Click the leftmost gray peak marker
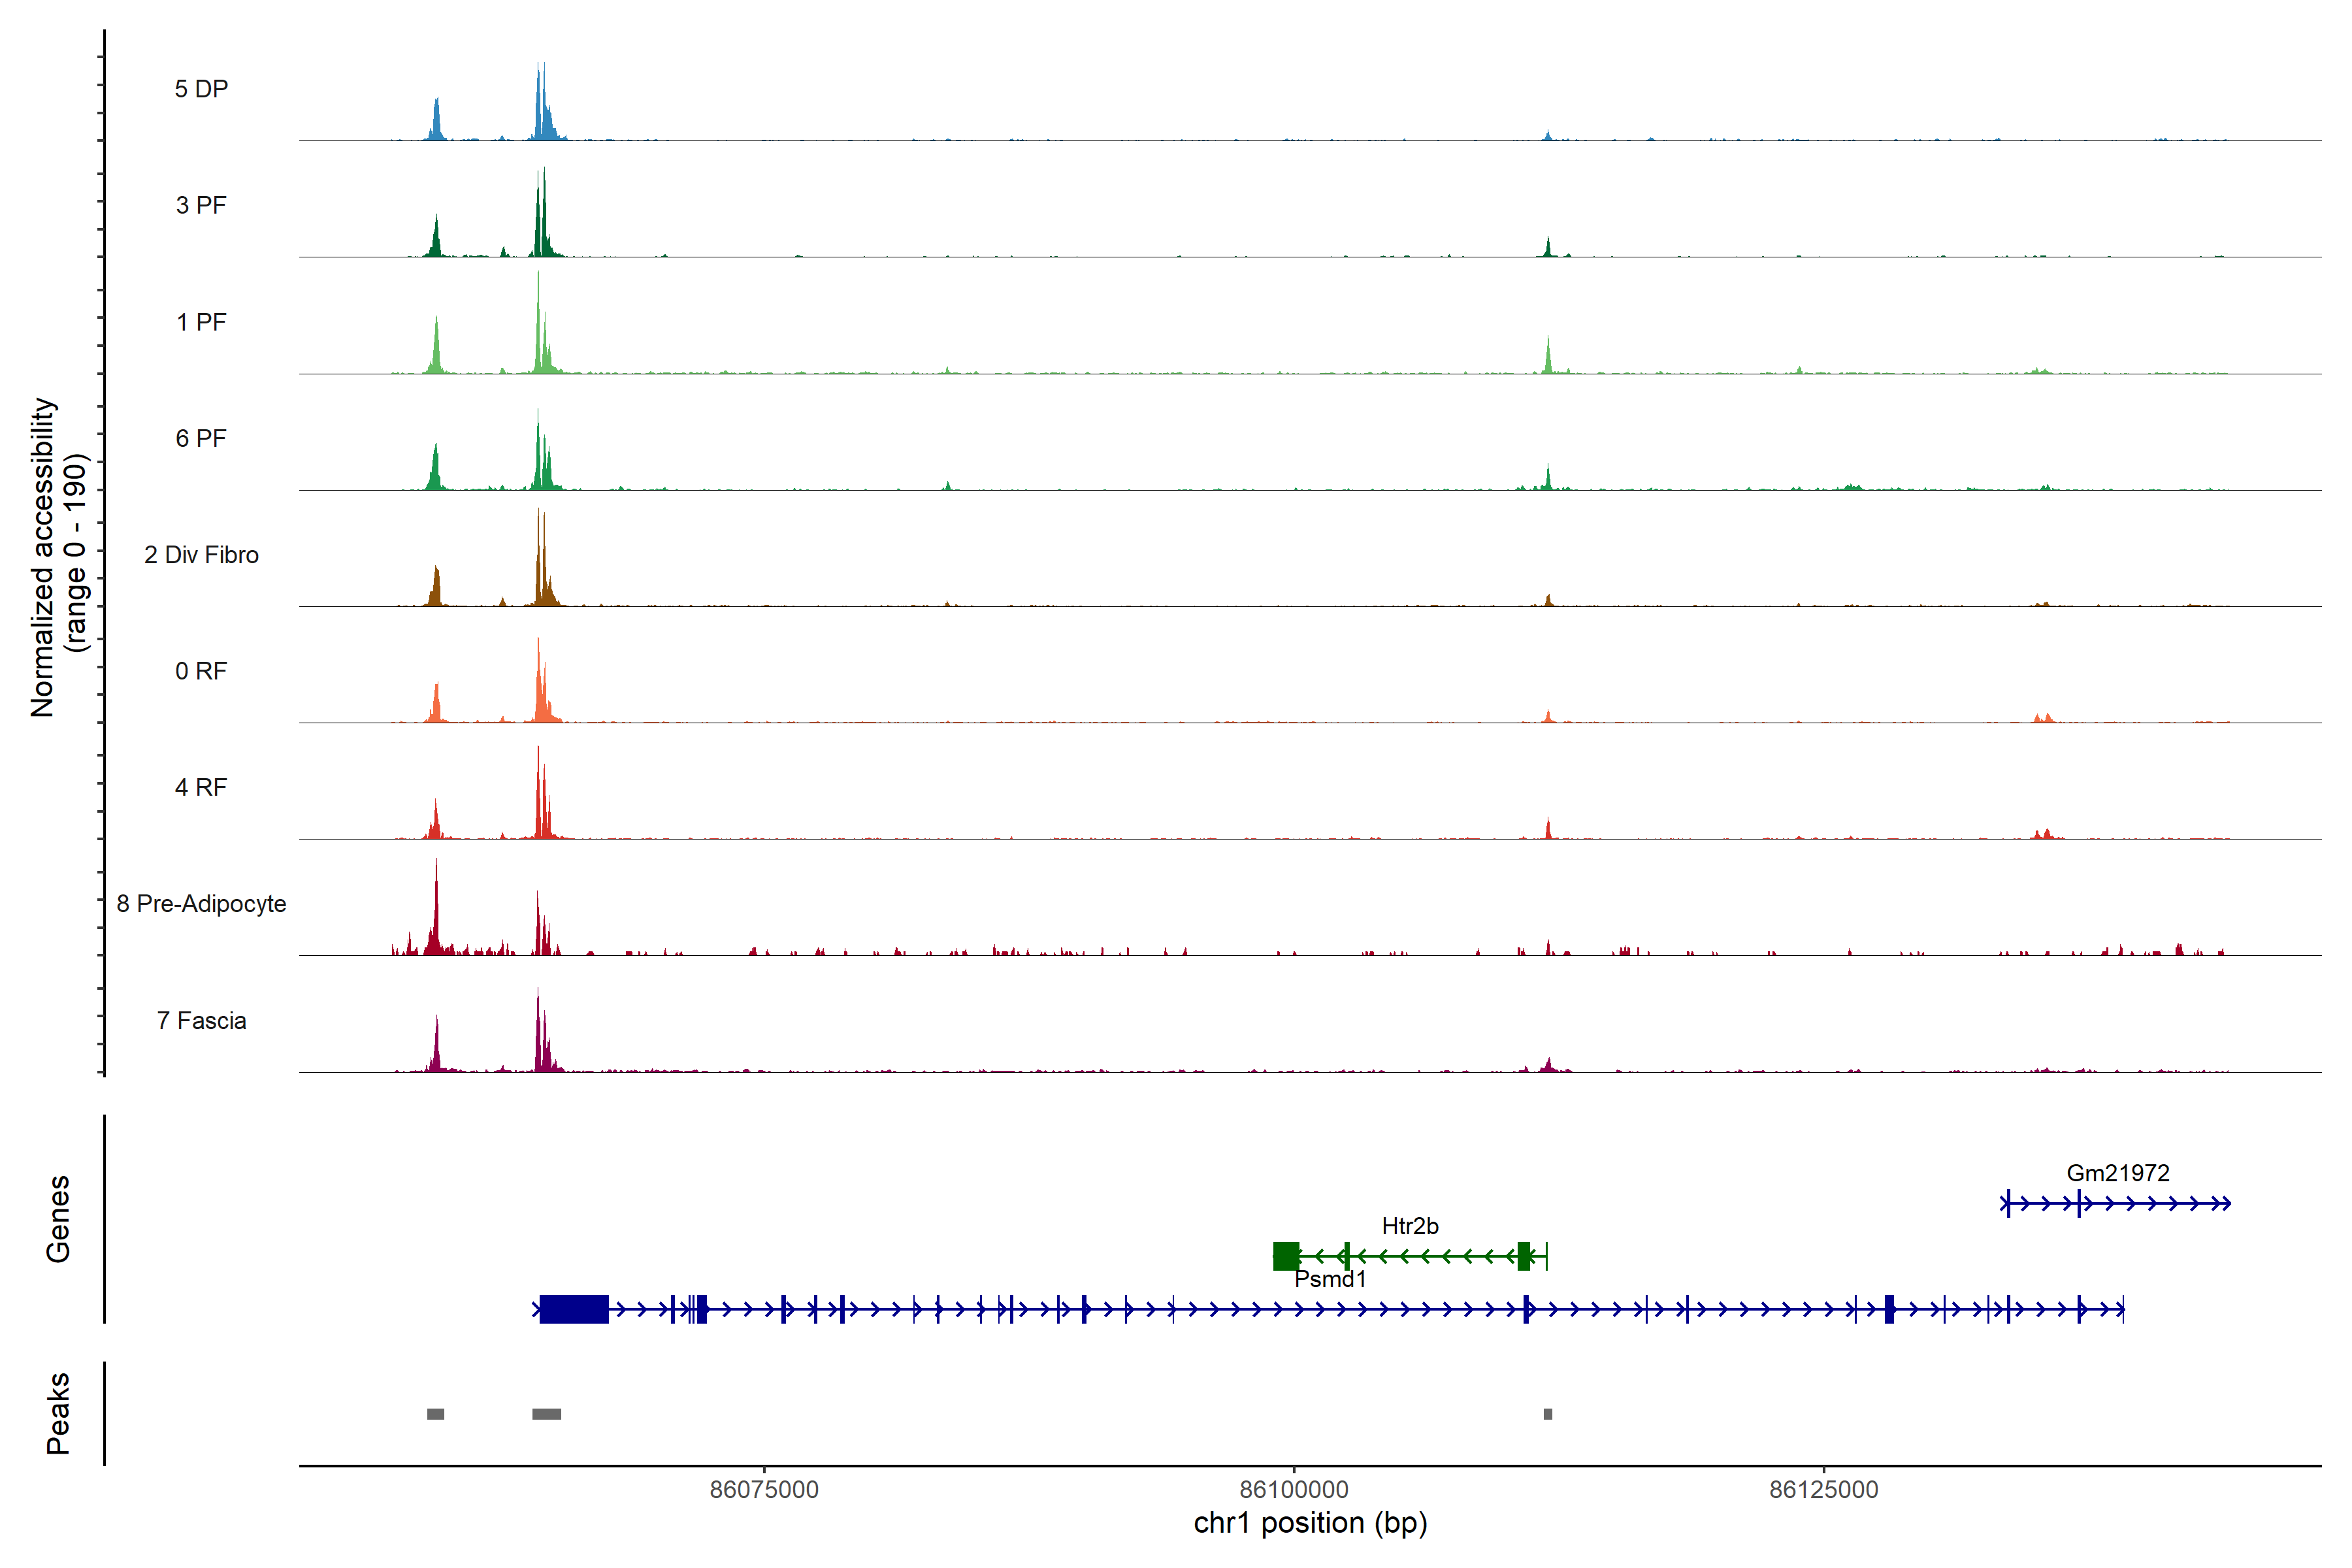This screenshot has width=2352, height=1568. 435,1414
